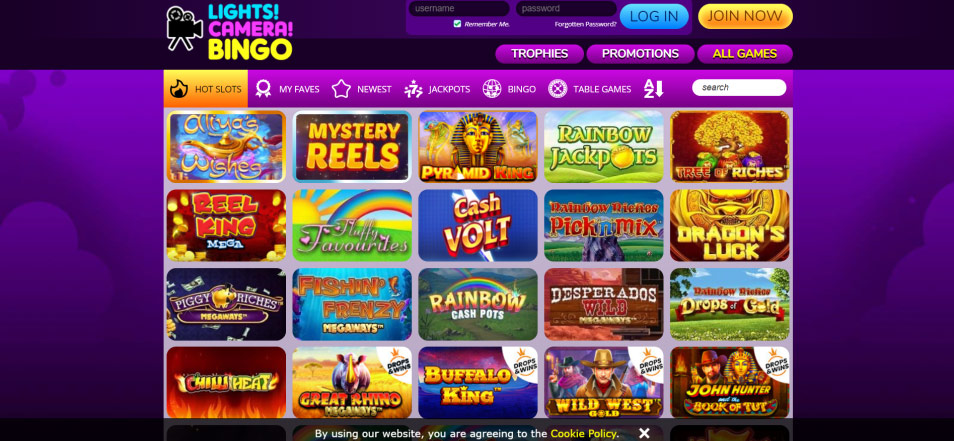This screenshot has width=954, height=441.
Task: Select the Bingo ball icon
Action: [x=492, y=89]
